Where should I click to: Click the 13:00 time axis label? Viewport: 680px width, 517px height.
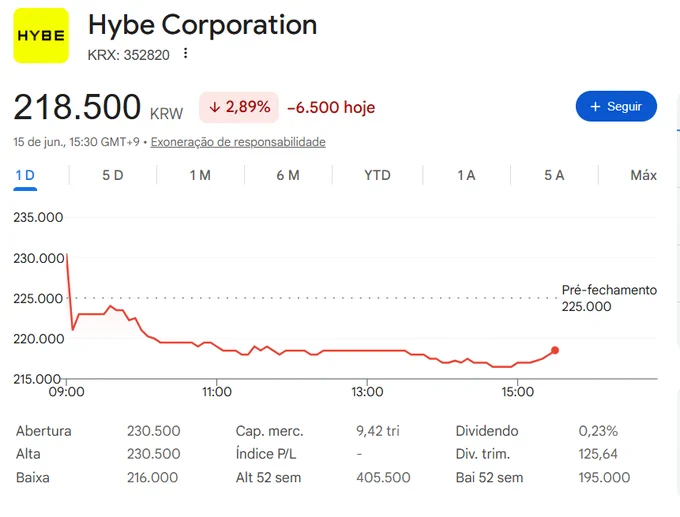(x=367, y=392)
